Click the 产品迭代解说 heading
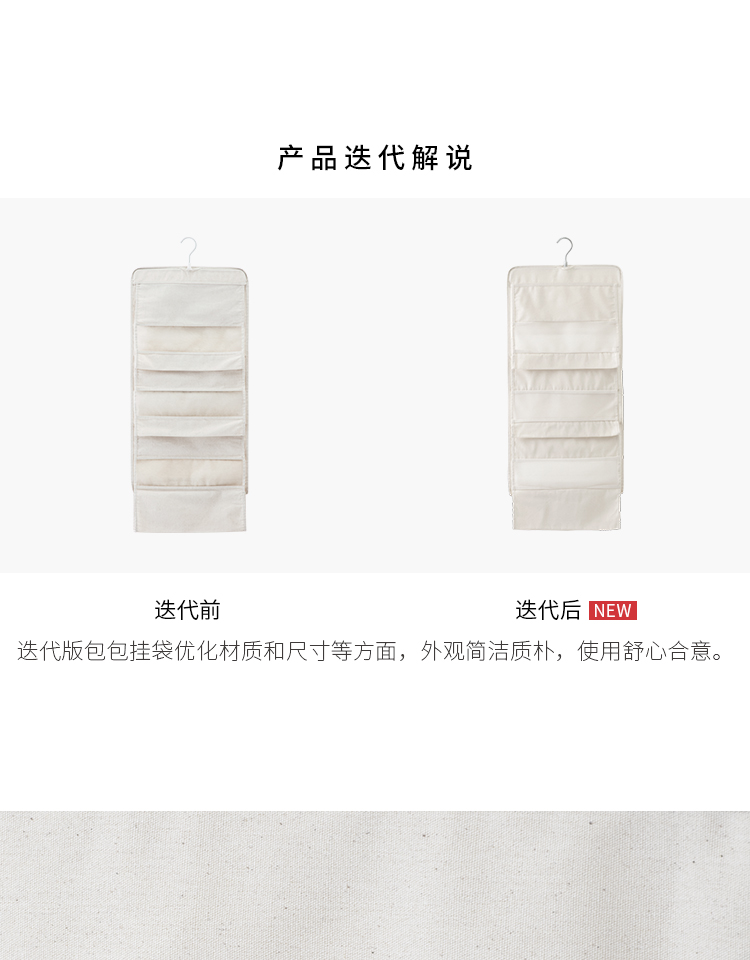The image size is (750, 960). point(375,158)
